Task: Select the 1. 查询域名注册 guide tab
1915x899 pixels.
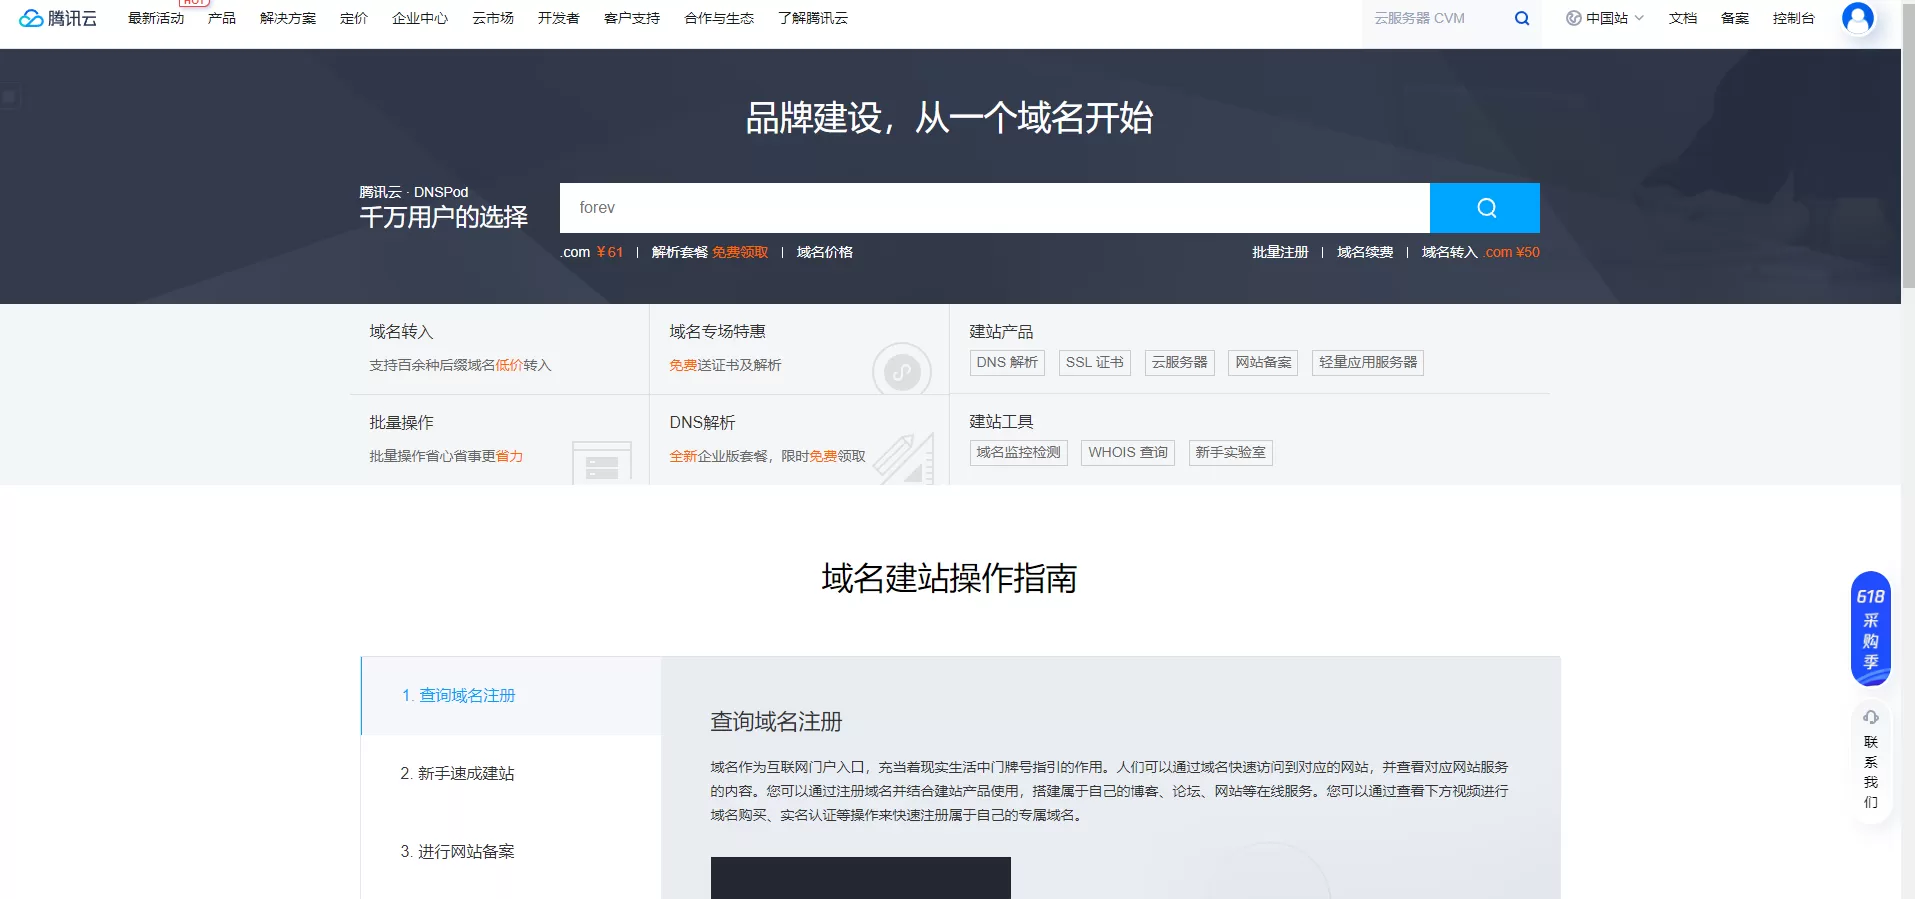Action: [511, 695]
